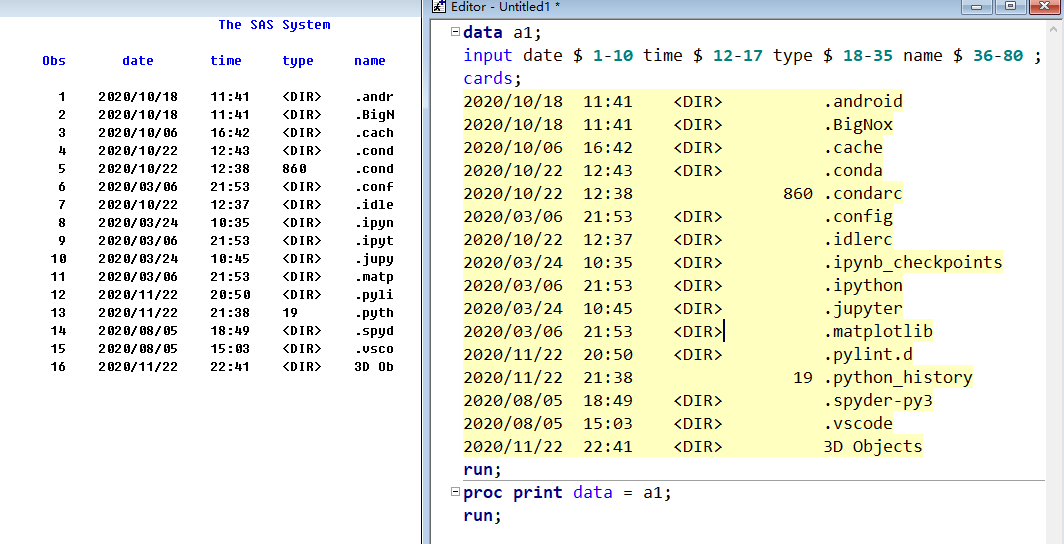Collapse the proc print step block
Image resolution: width=1064 pixels, height=544 pixels.
click(x=455, y=492)
